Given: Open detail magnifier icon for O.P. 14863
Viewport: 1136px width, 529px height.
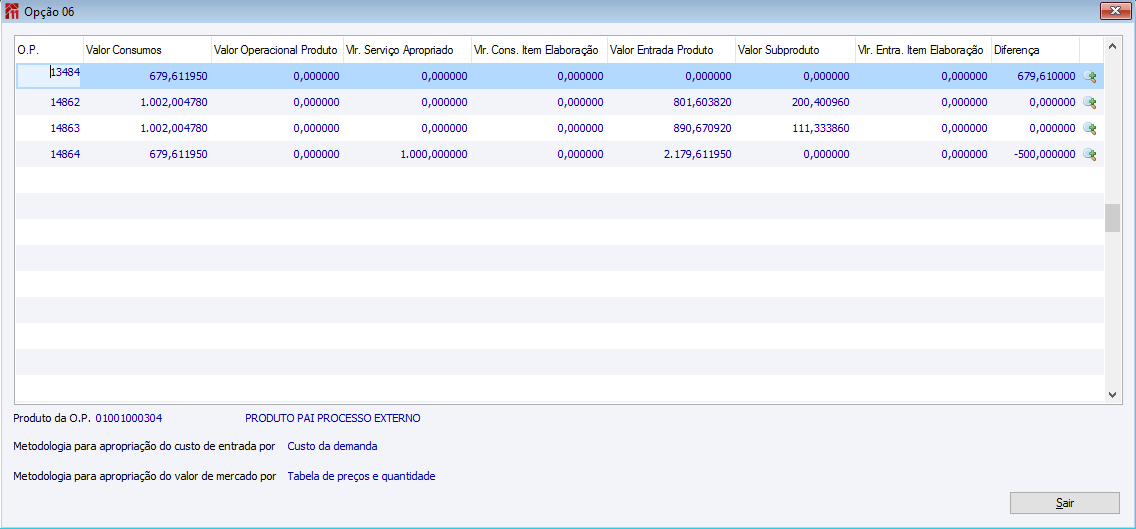Looking at the screenshot, I should [1089, 128].
